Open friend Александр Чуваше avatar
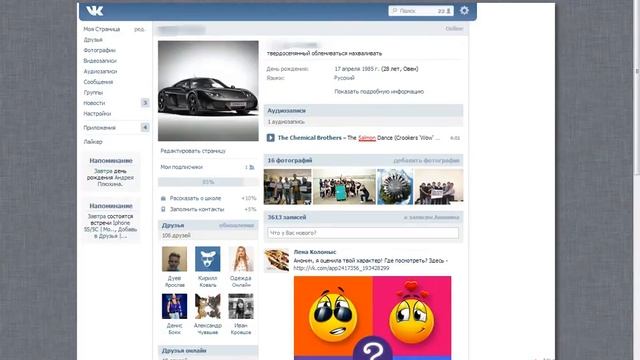This screenshot has height=360, width=640. click(x=208, y=306)
